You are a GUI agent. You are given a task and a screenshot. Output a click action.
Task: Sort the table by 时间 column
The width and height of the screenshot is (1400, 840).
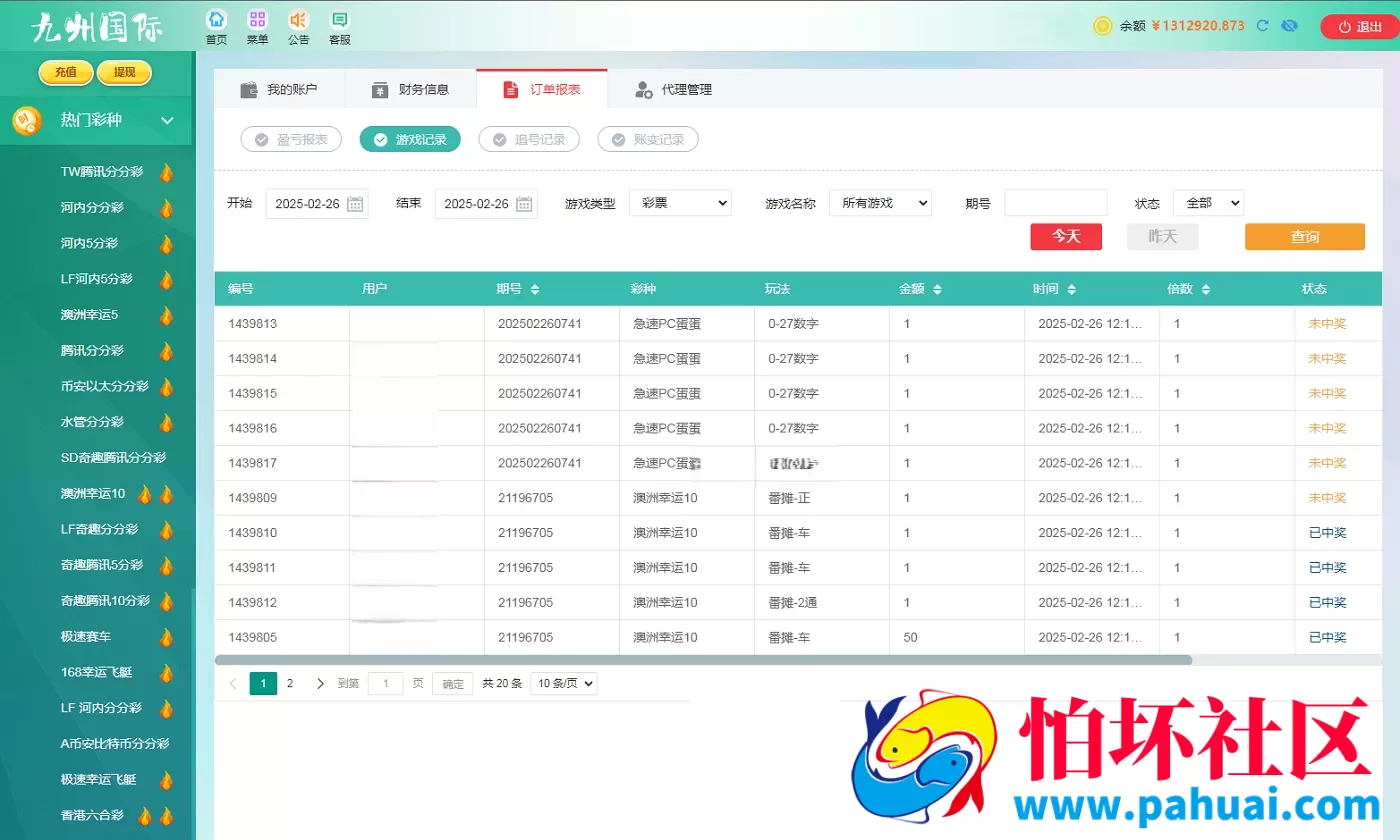click(1071, 289)
